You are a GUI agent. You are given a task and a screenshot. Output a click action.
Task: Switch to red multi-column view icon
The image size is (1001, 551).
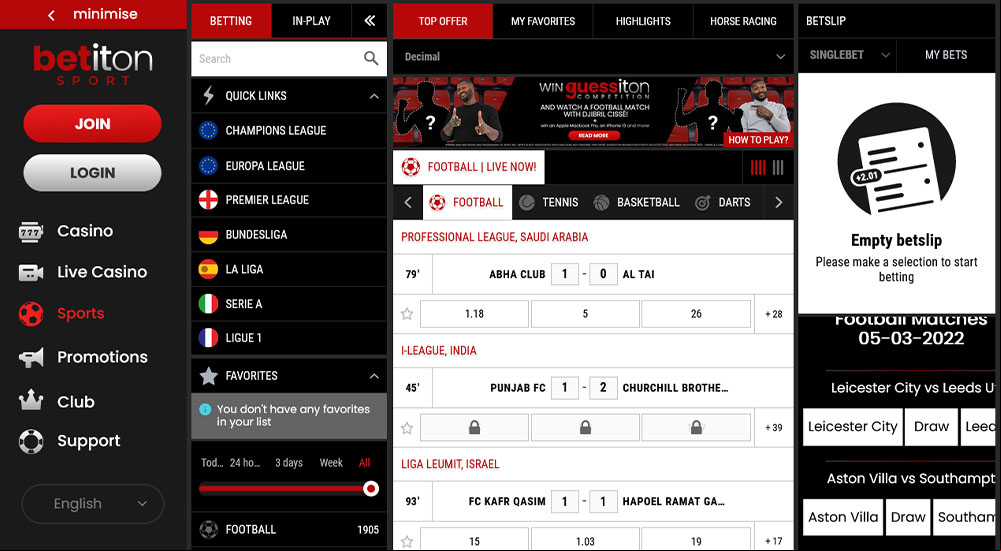click(758, 168)
